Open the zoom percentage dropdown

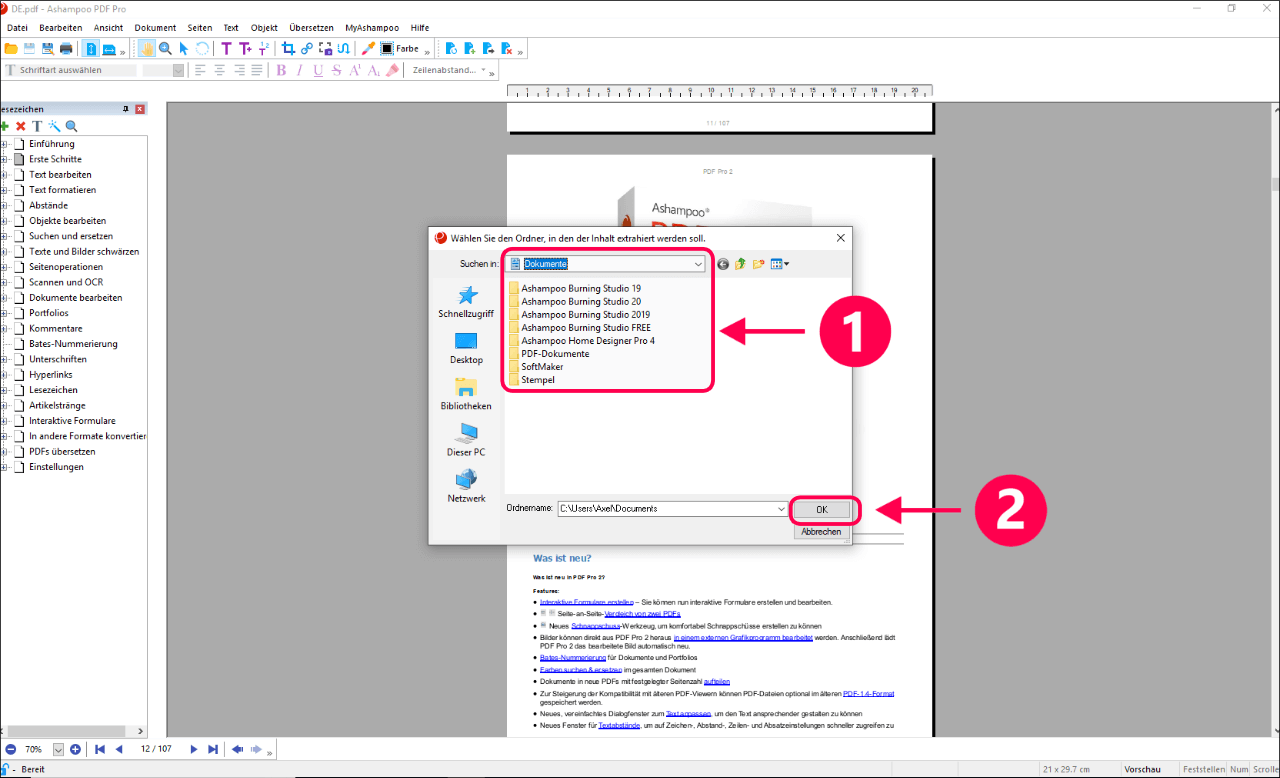coord(58,749)
